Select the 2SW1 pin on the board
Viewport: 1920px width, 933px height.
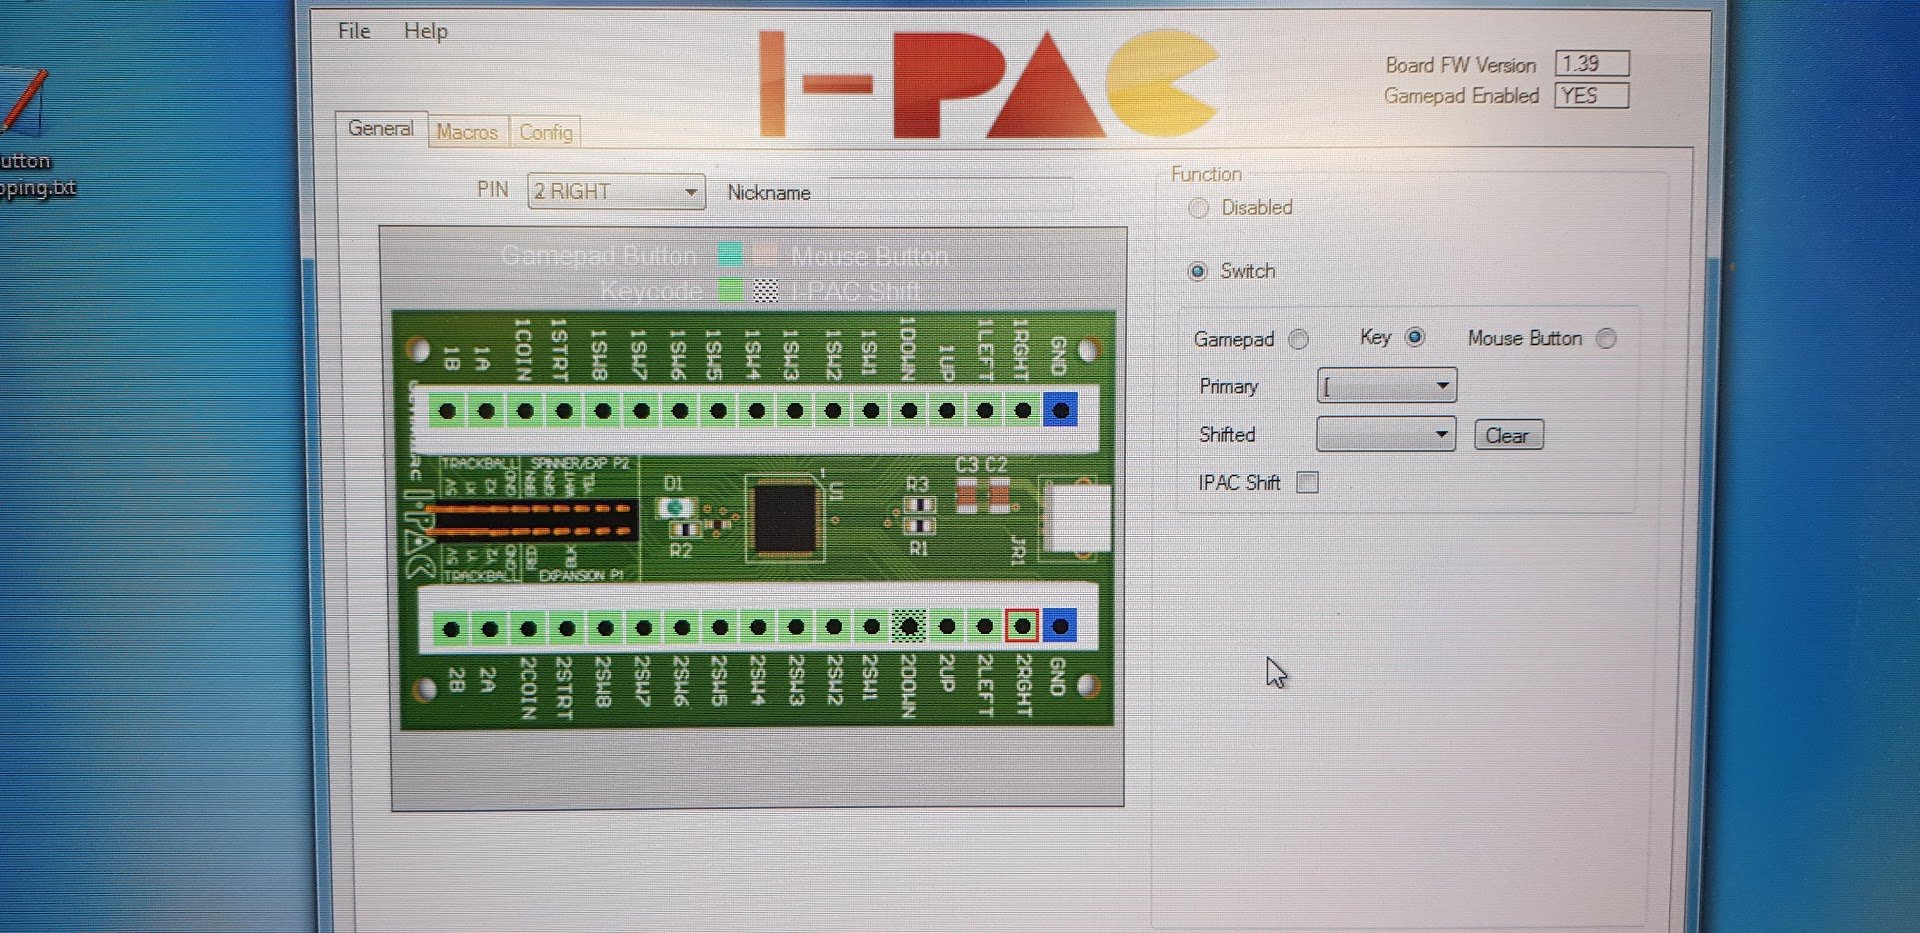click(x=872, y=627)
